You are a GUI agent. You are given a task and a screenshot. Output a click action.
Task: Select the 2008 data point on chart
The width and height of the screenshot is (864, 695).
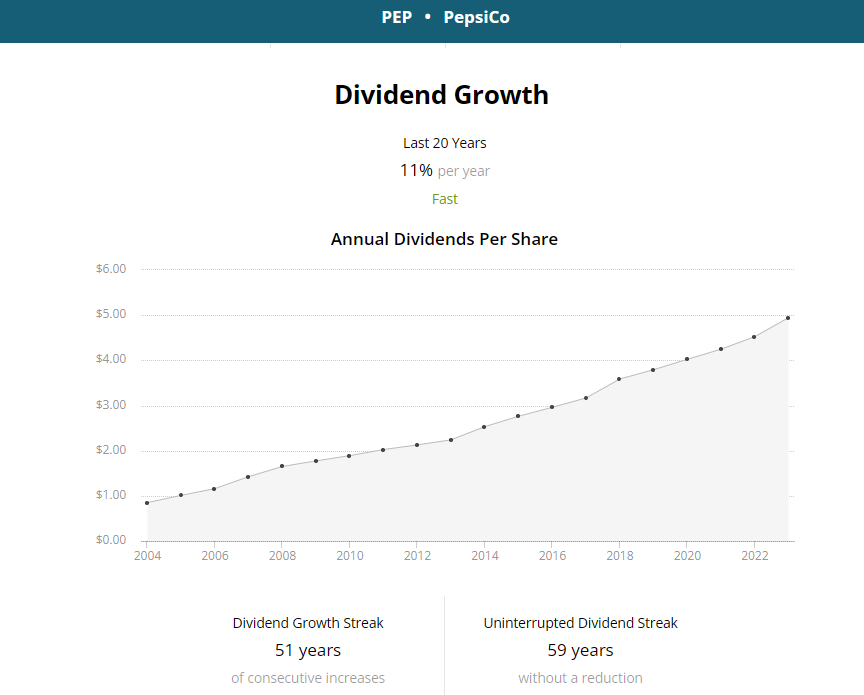click(x=282, y=466)
